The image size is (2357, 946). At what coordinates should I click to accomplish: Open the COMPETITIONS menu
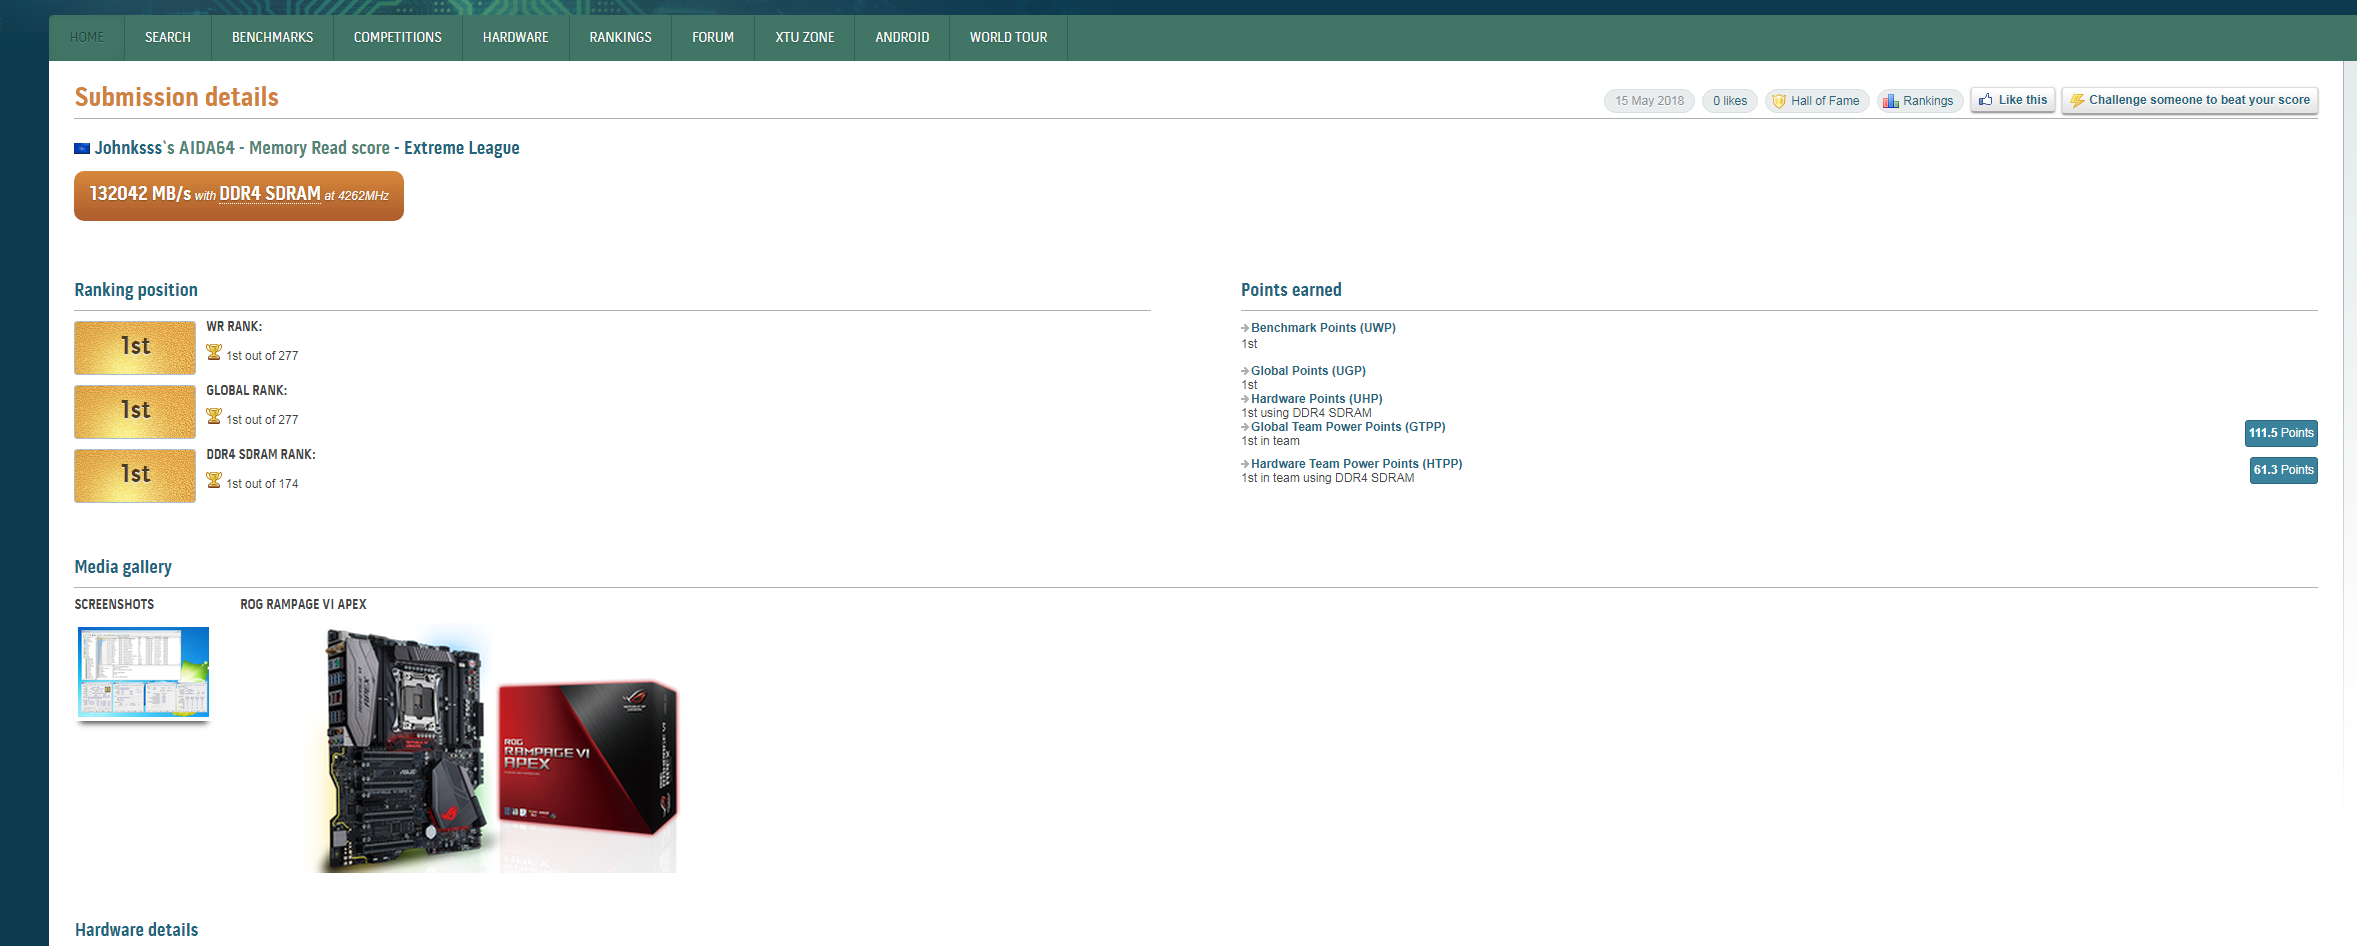[397, 37]
